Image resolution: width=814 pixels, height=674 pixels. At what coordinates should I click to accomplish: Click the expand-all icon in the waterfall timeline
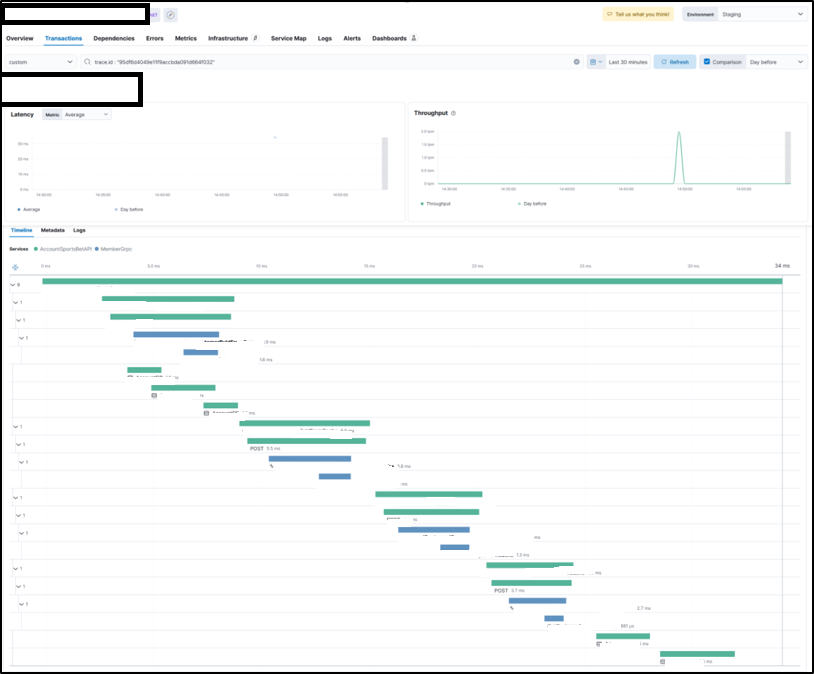tap(15, 266)
